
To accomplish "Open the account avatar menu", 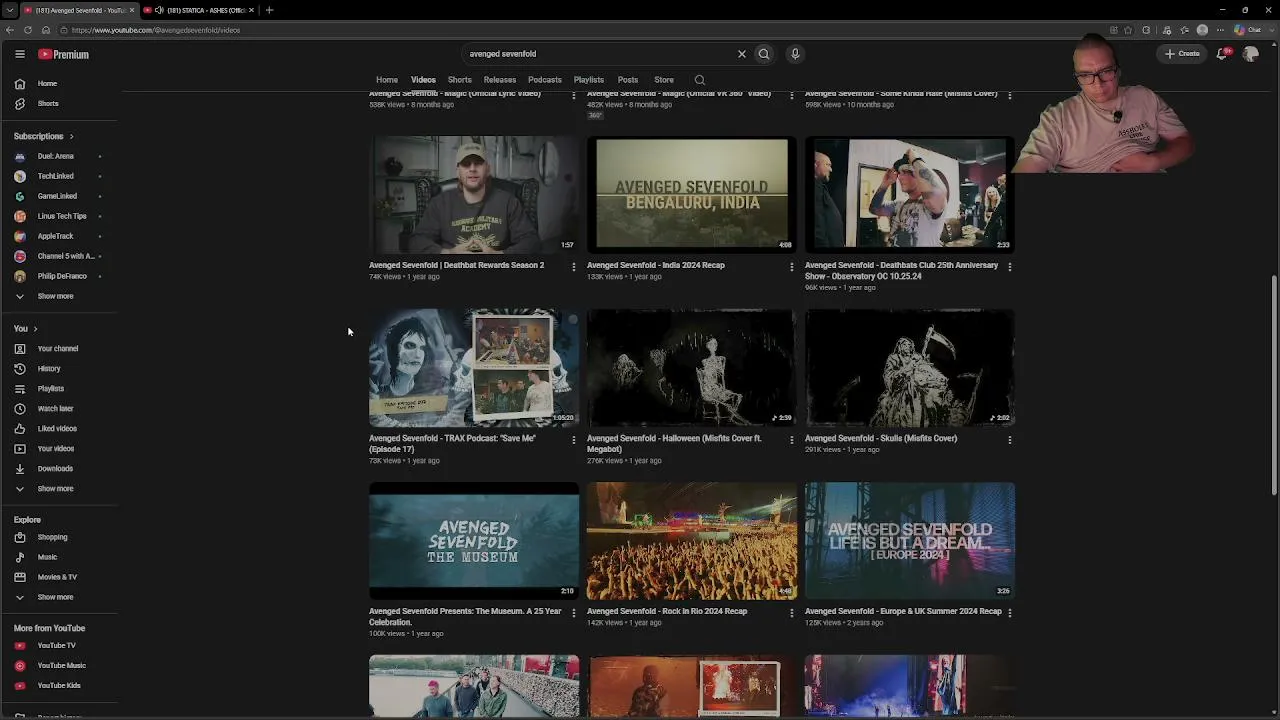I will click(x=1250, y=54).
